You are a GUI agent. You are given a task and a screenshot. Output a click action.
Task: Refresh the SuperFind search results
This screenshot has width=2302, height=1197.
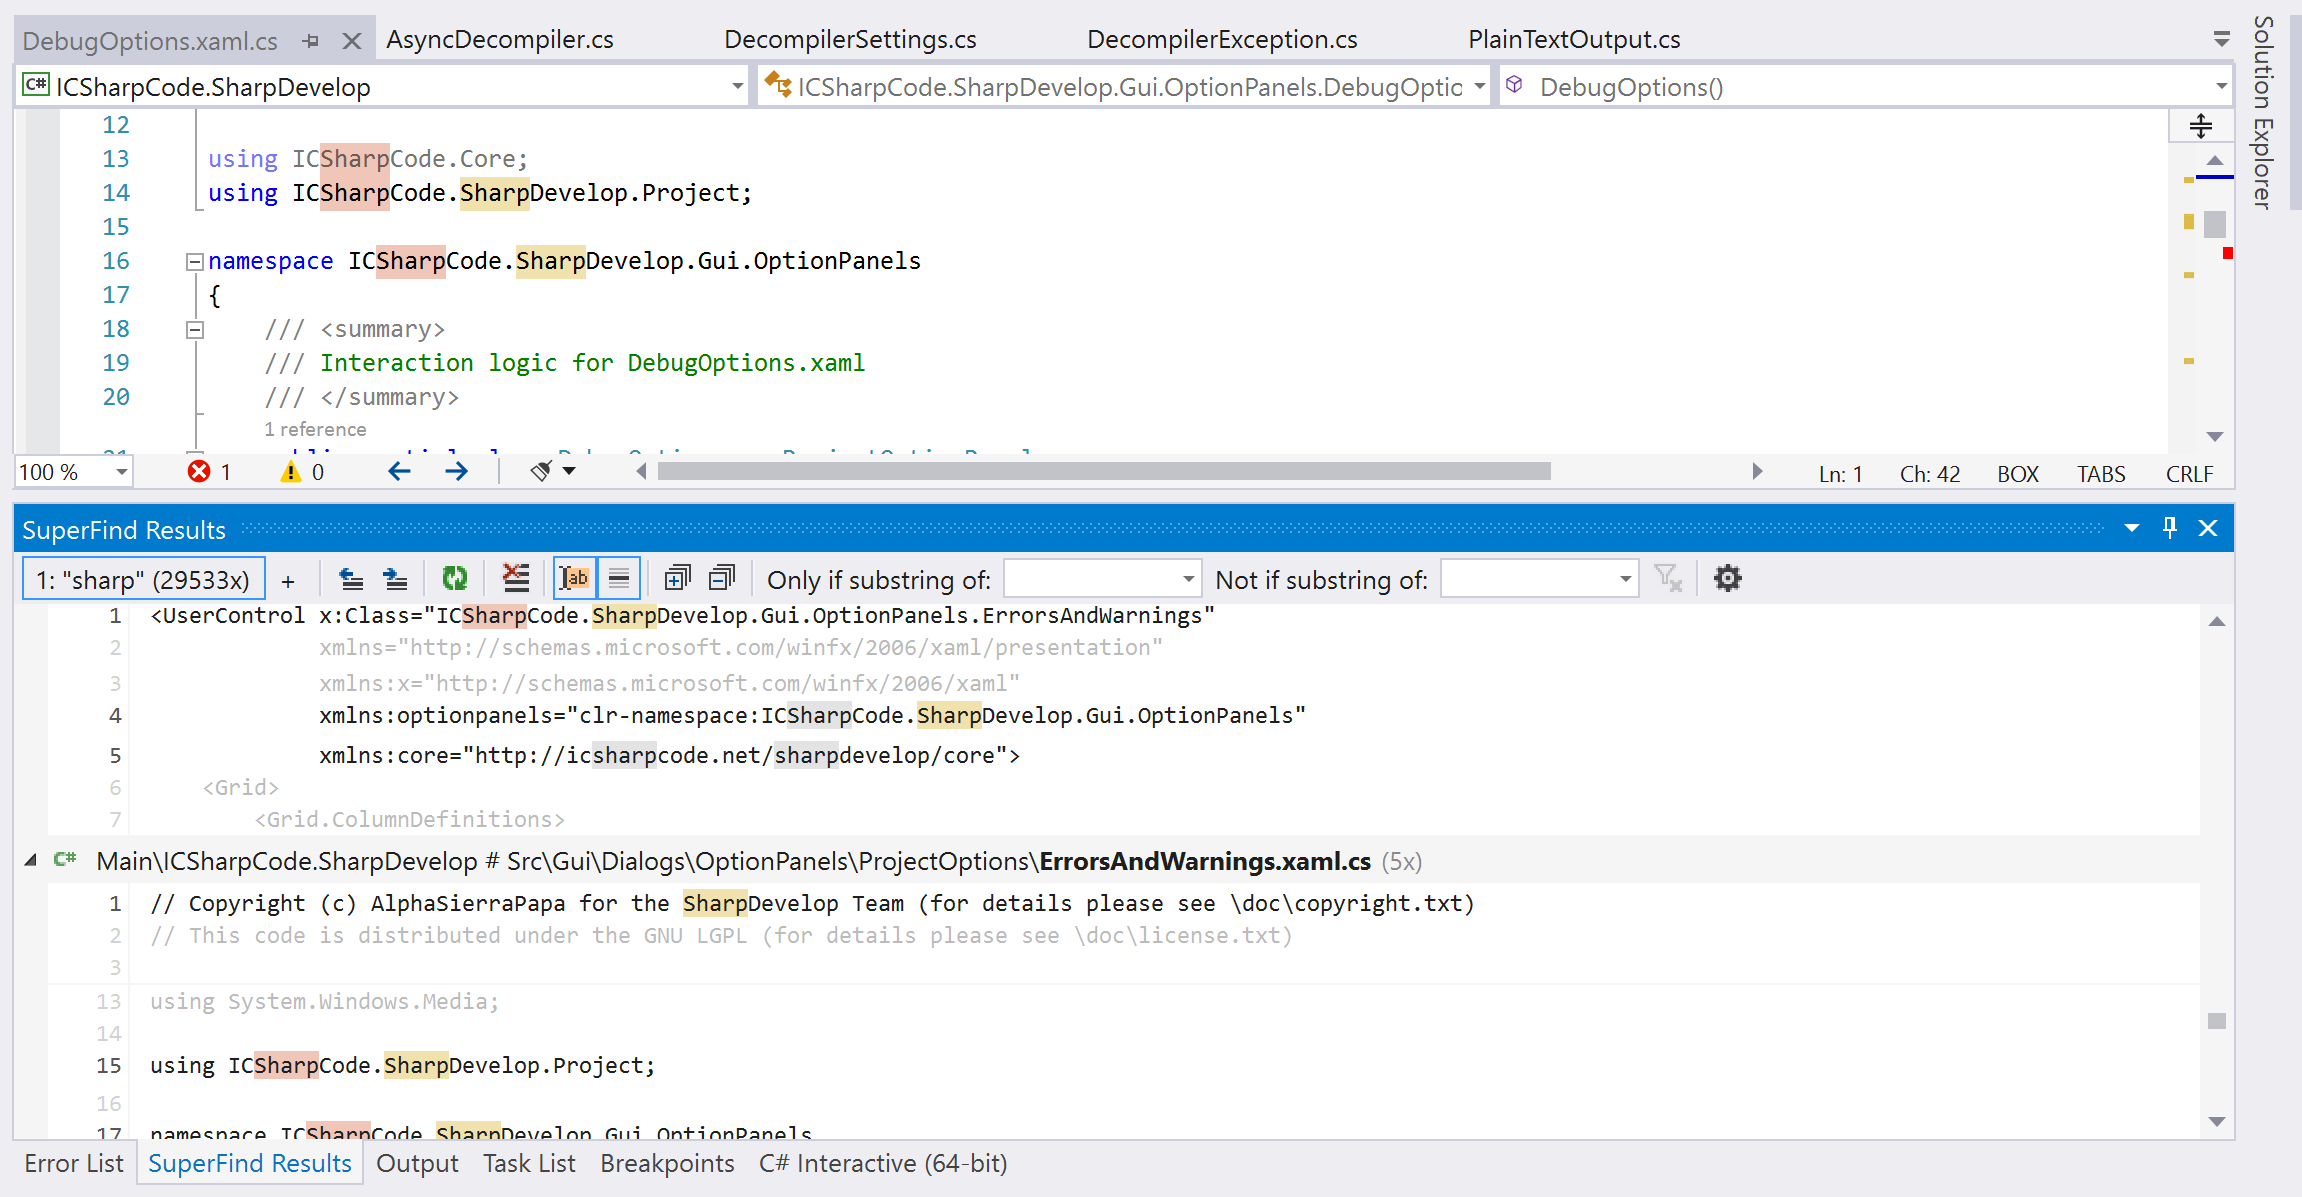[455, 578]
